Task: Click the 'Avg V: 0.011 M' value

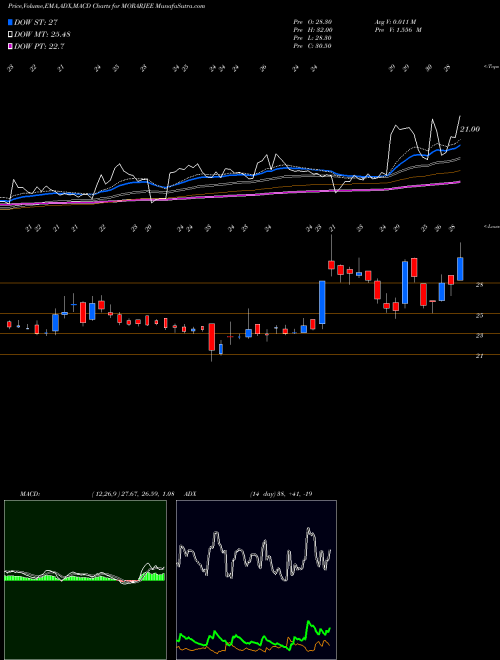Action: coord(397,22)
